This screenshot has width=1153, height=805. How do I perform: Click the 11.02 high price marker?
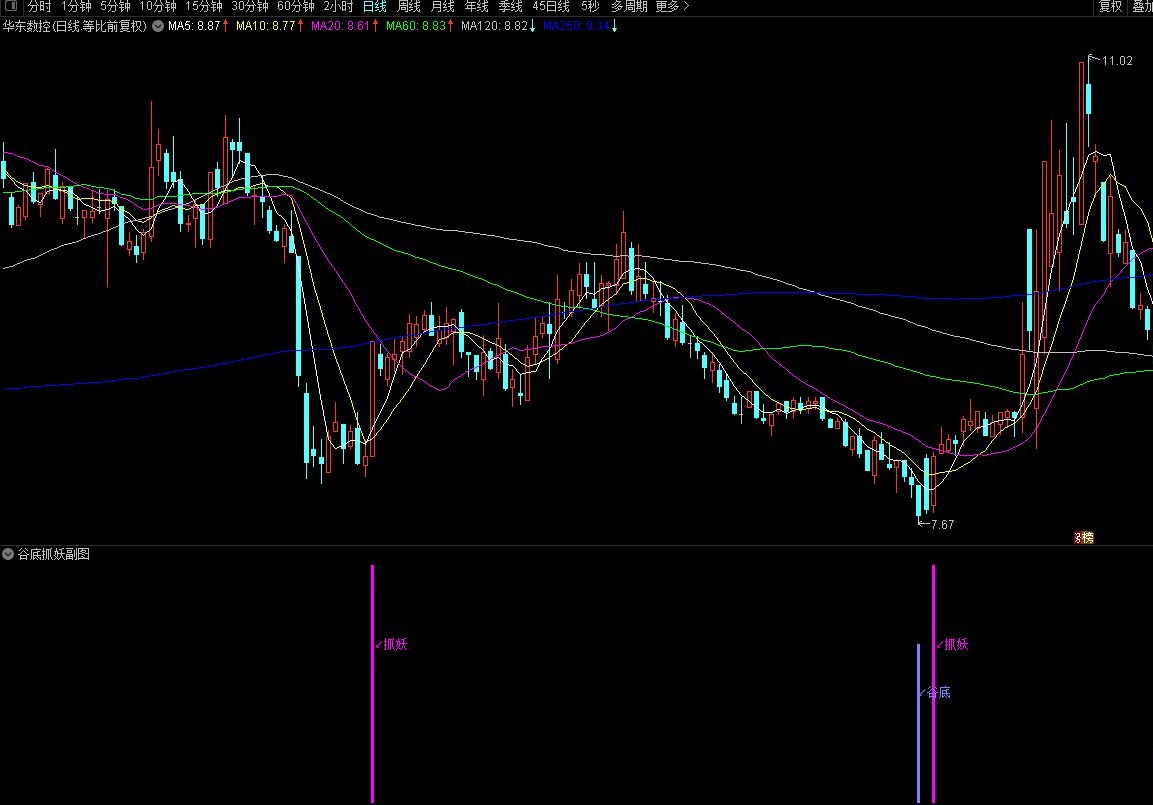pyautogui.click(x=1117, y=61)
